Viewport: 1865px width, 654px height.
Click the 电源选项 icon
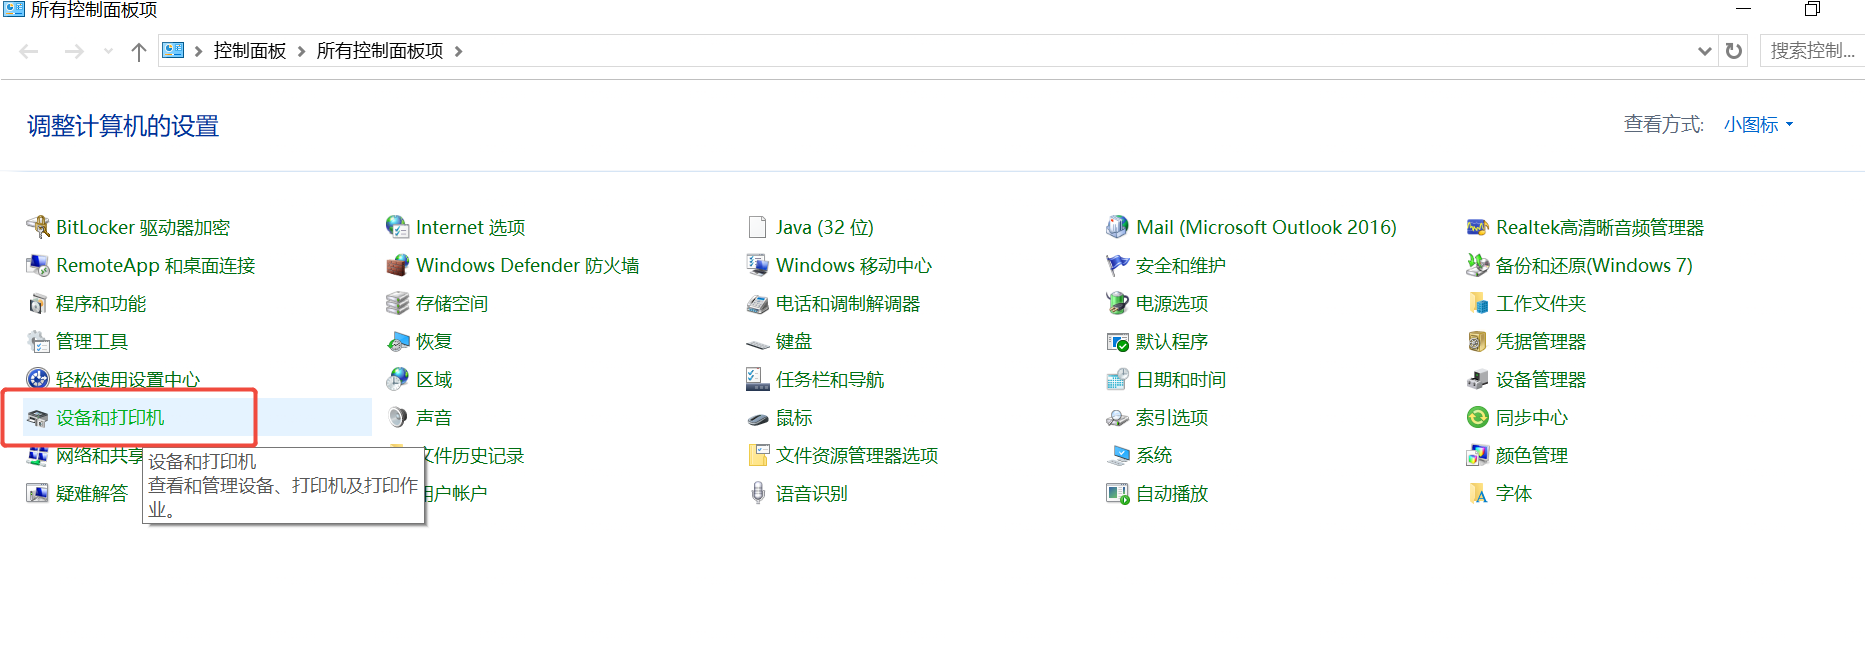point(1118,303)
